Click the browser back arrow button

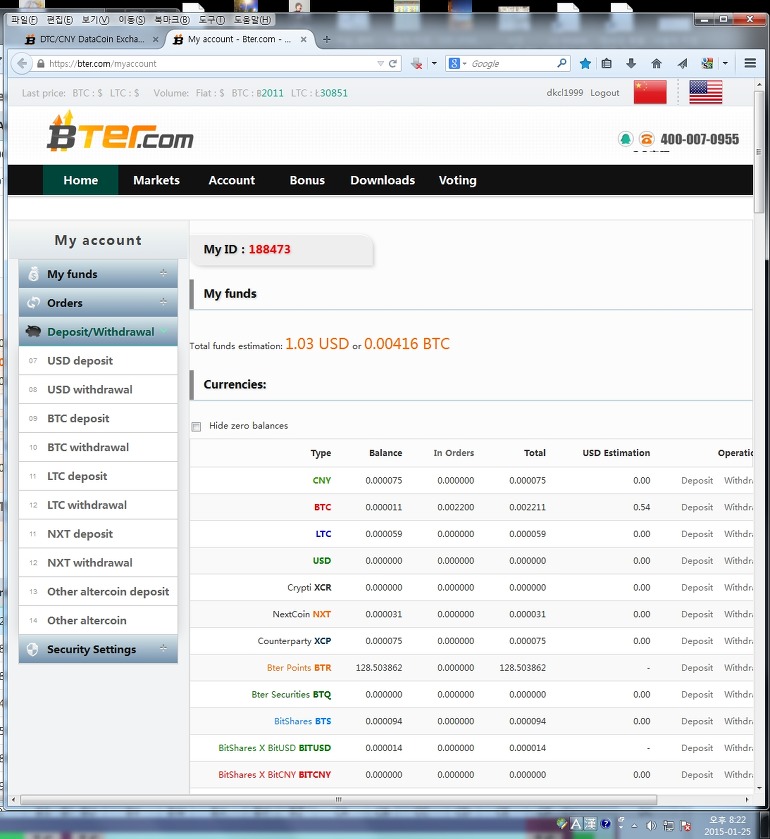pyautogui.click(x=21, y=63)
